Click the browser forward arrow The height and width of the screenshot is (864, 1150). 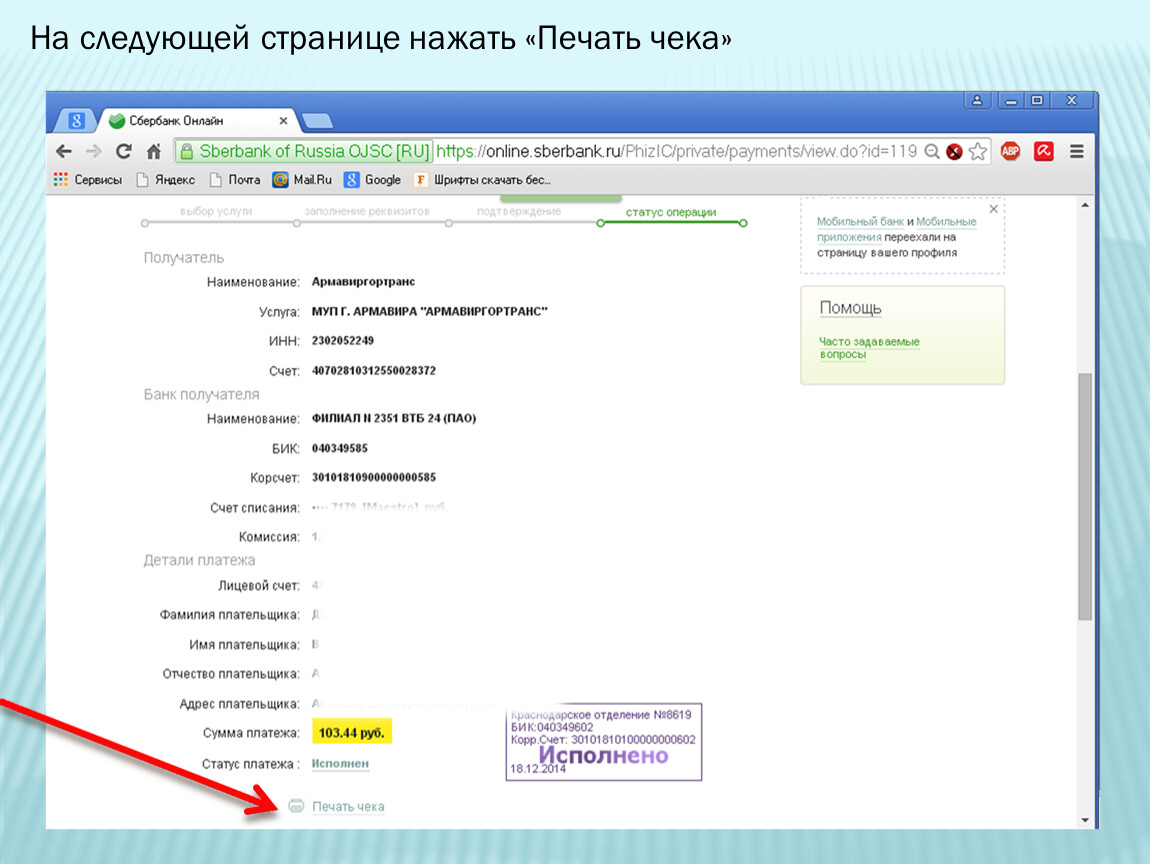[x=94, y=151]
